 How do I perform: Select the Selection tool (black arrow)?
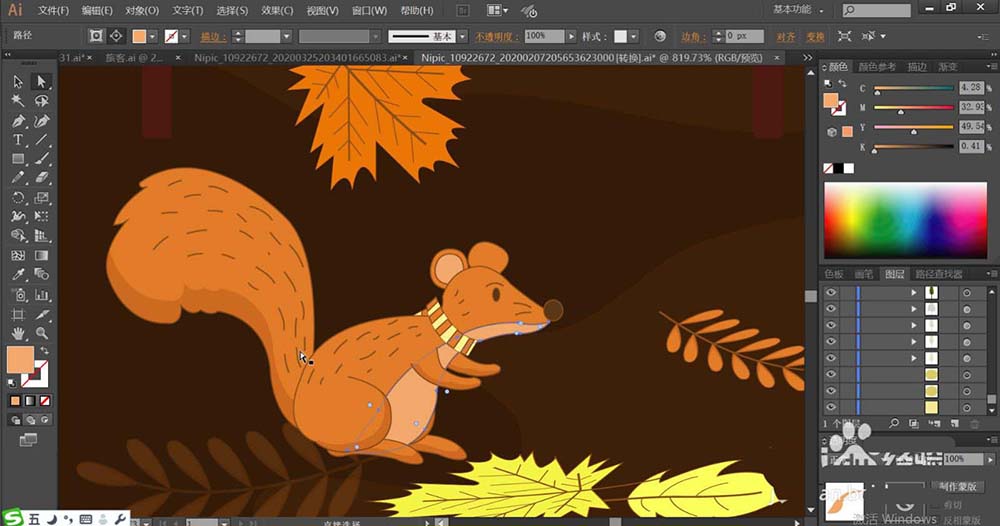[18, 82]
